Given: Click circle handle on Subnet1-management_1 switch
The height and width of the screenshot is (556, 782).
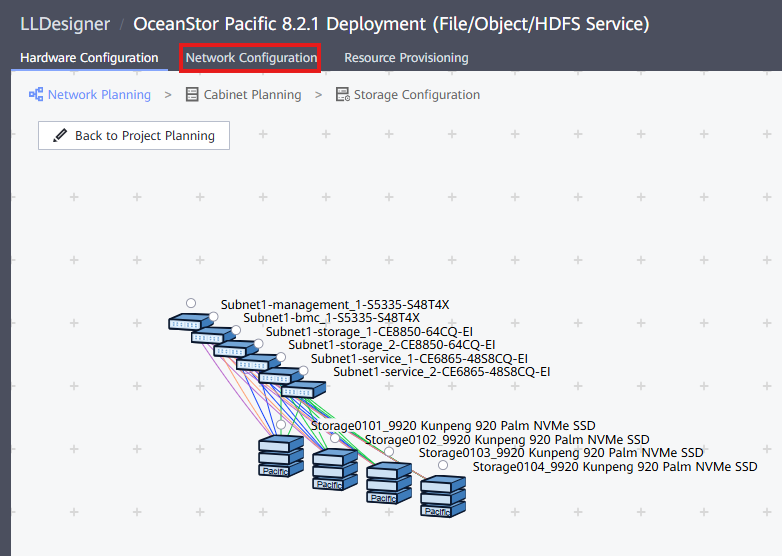Looking at the screenshot, I should tap(191, 303).
